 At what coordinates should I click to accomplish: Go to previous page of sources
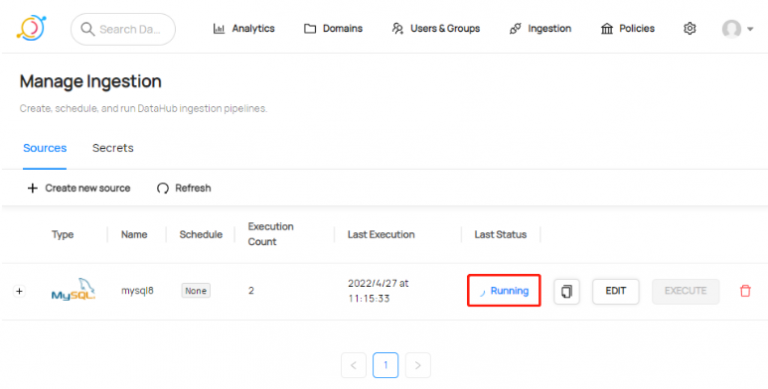coord(354,365)
